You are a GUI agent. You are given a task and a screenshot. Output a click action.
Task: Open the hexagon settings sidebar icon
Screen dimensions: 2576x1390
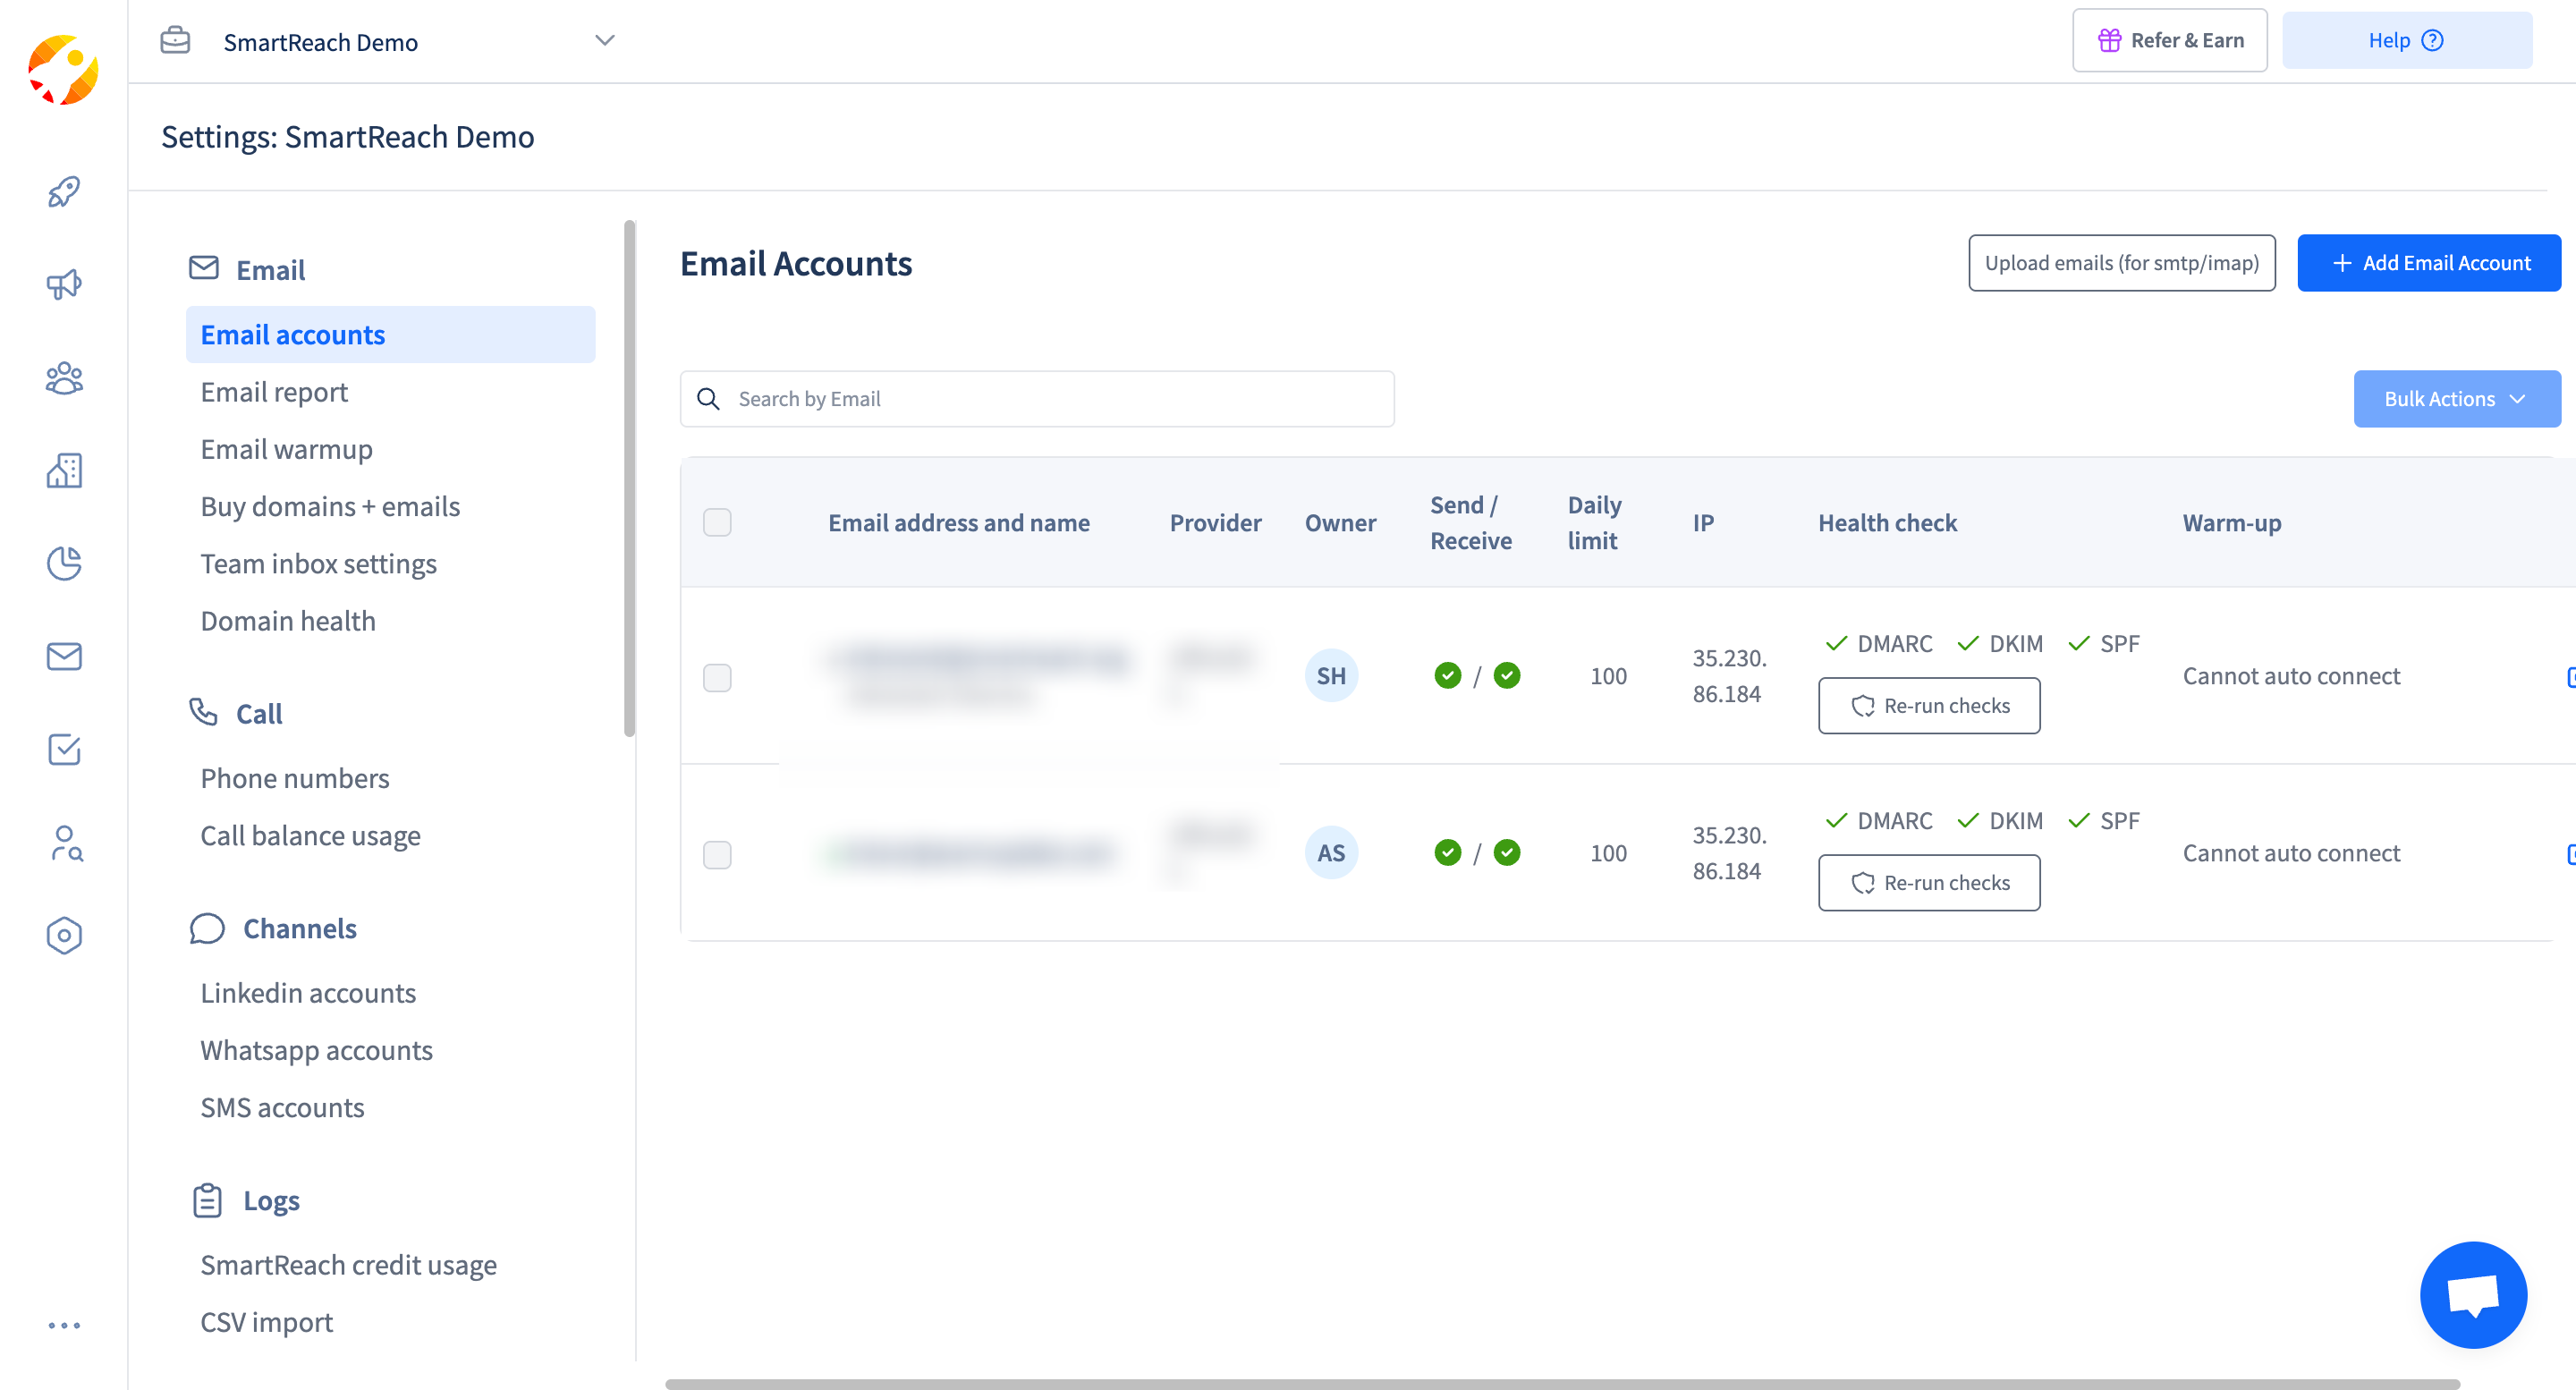point(64,935)
